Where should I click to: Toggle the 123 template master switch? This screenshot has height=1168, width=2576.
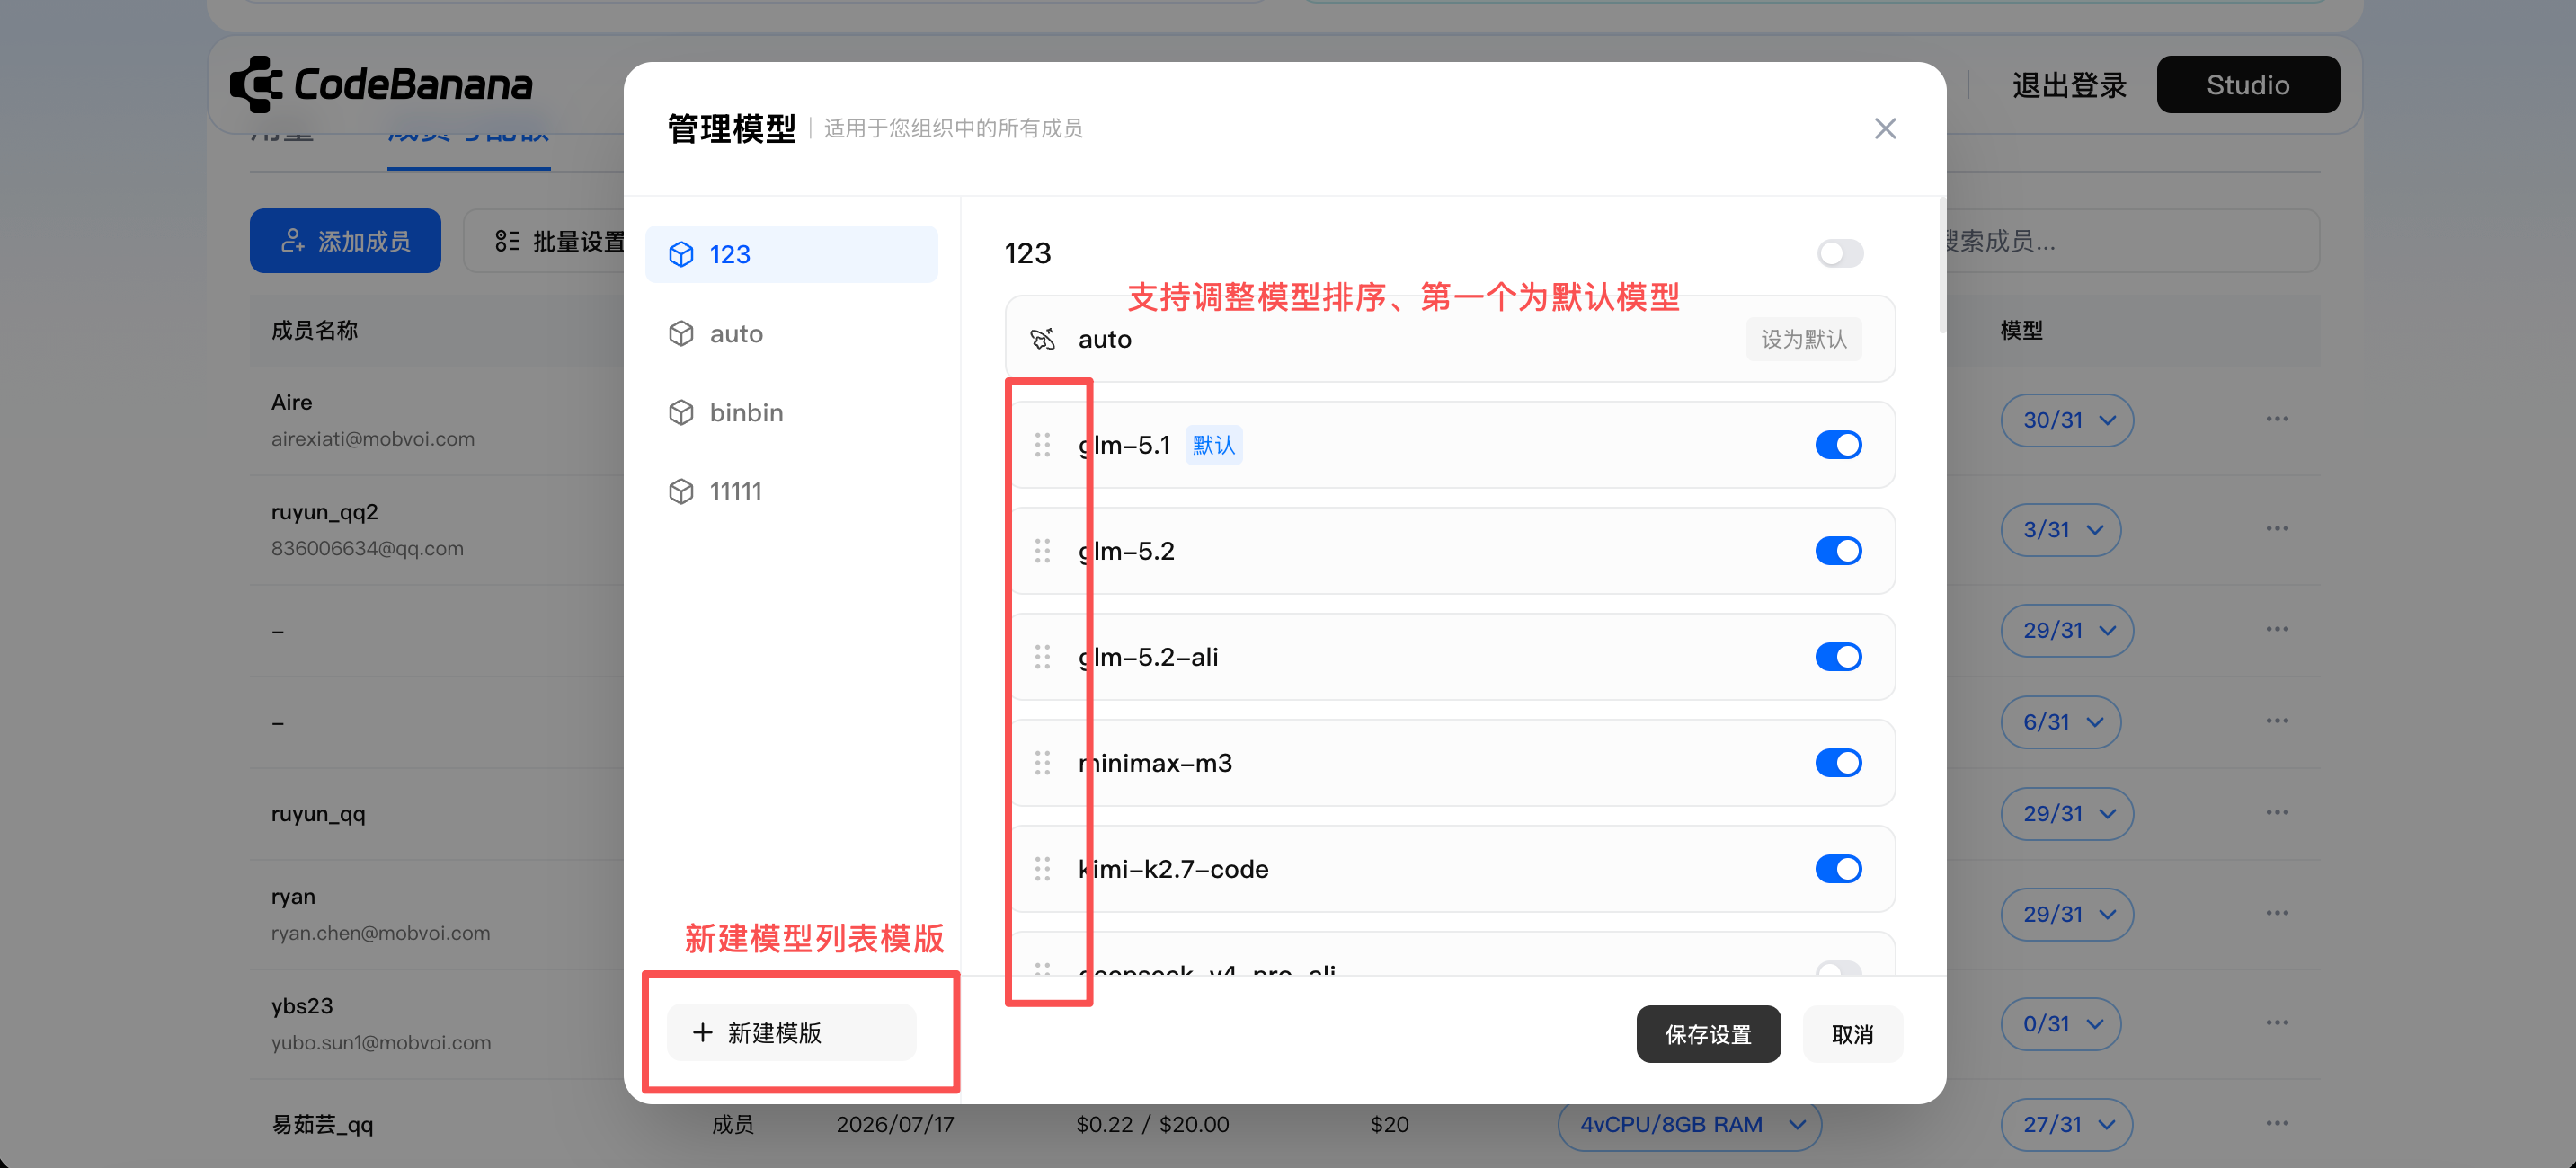(x=1839, y=253)
